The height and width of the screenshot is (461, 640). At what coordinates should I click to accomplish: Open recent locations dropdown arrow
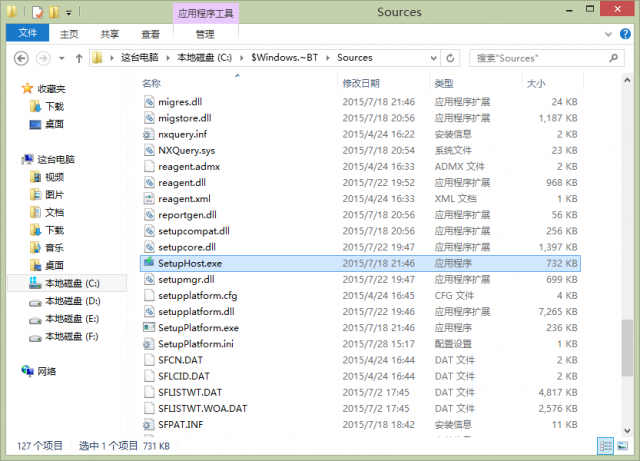[62, 58]
